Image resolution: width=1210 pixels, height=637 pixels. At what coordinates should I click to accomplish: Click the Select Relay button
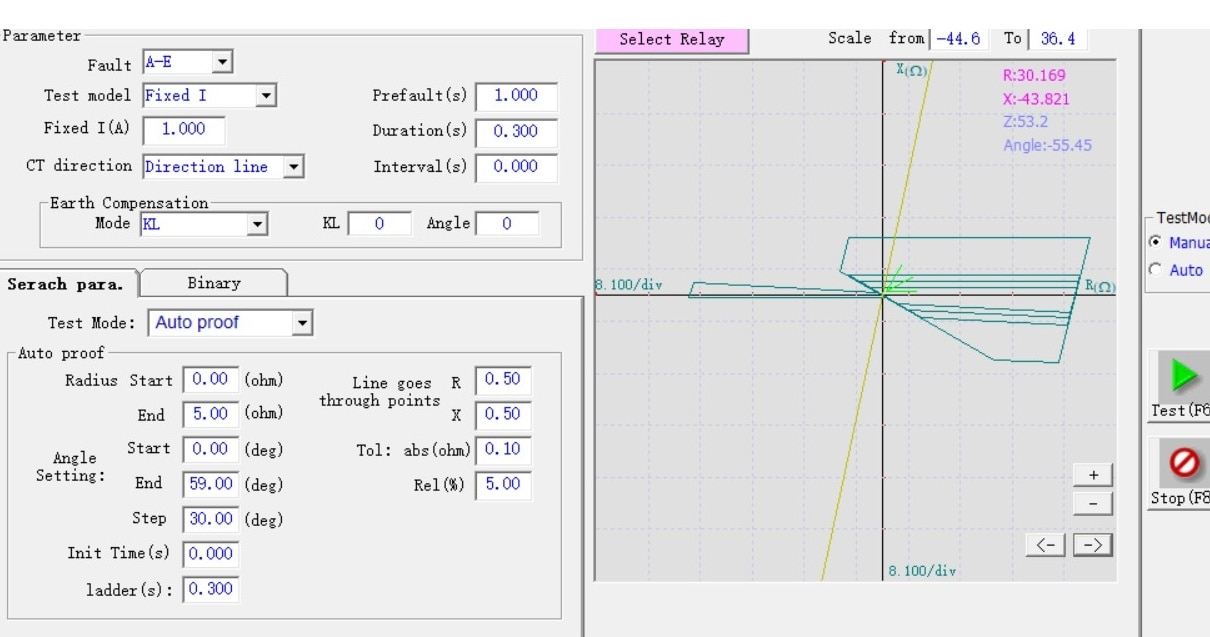pyautogui.click(x=672, y=39)
